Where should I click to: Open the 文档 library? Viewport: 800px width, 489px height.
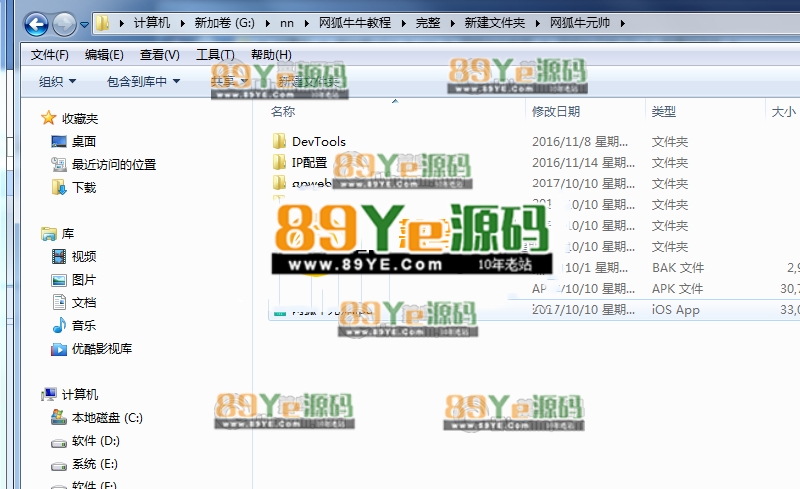(84, 303)
